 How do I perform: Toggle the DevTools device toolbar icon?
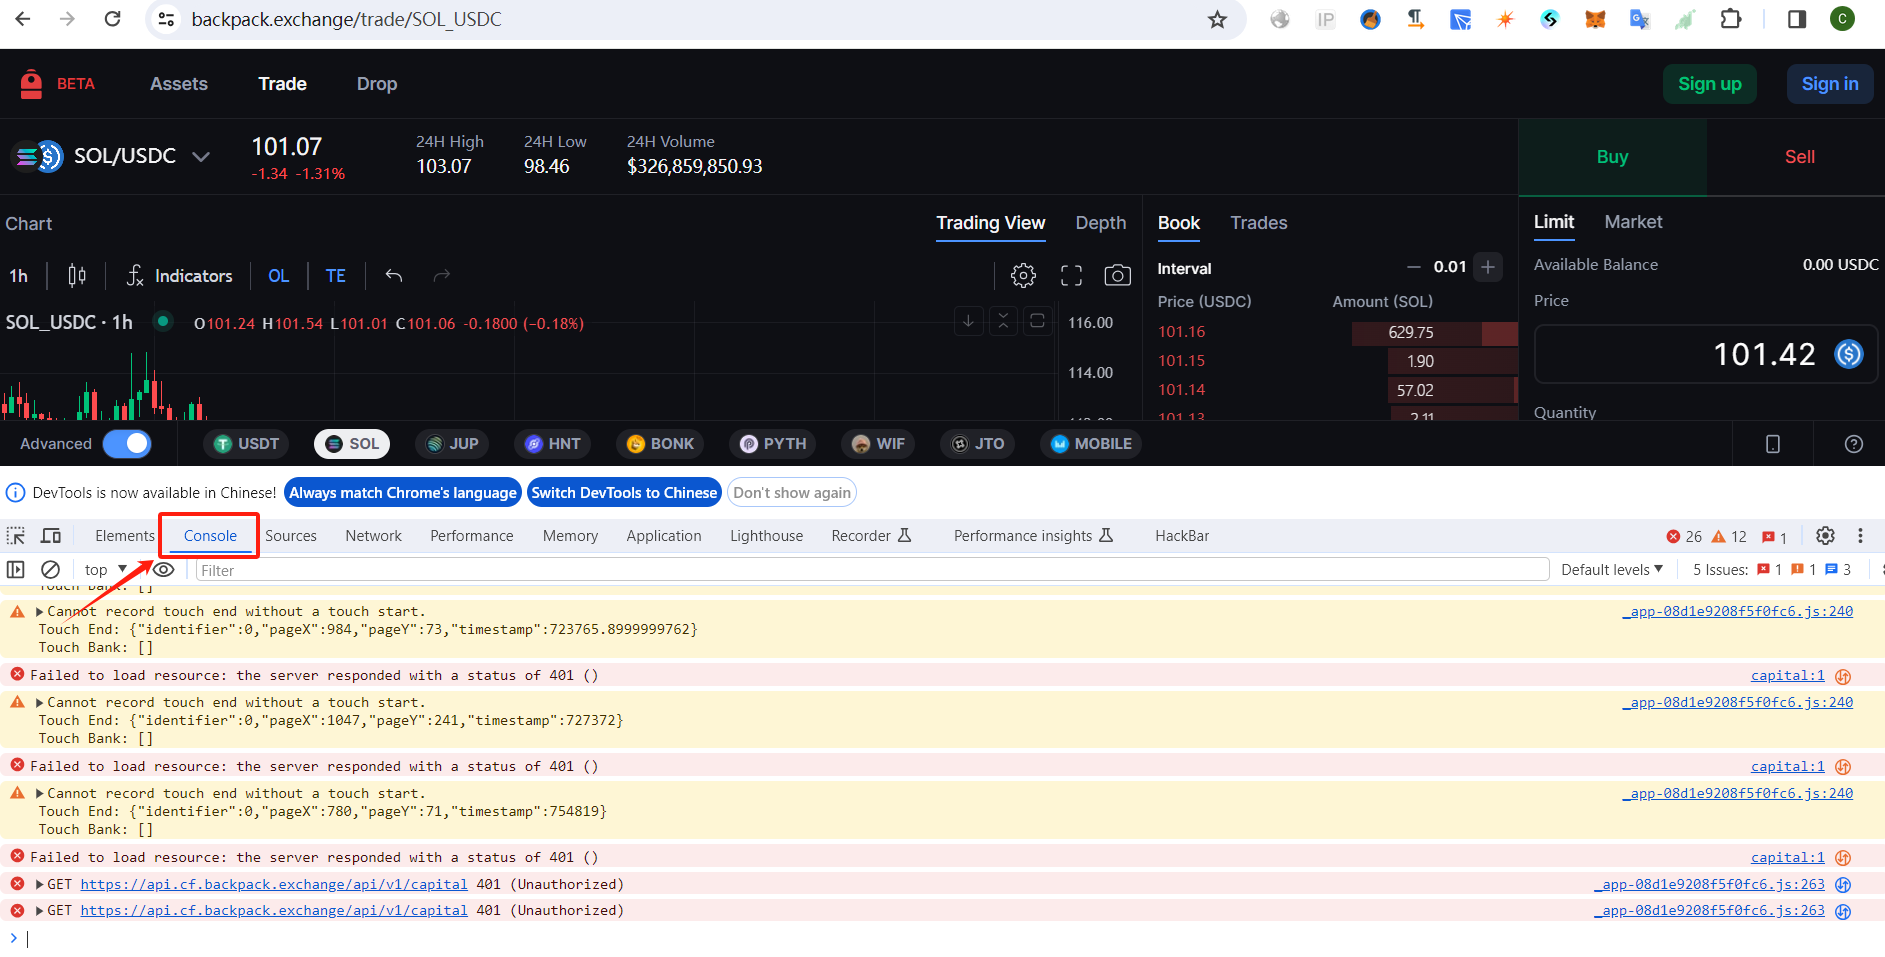click(51, 536)
